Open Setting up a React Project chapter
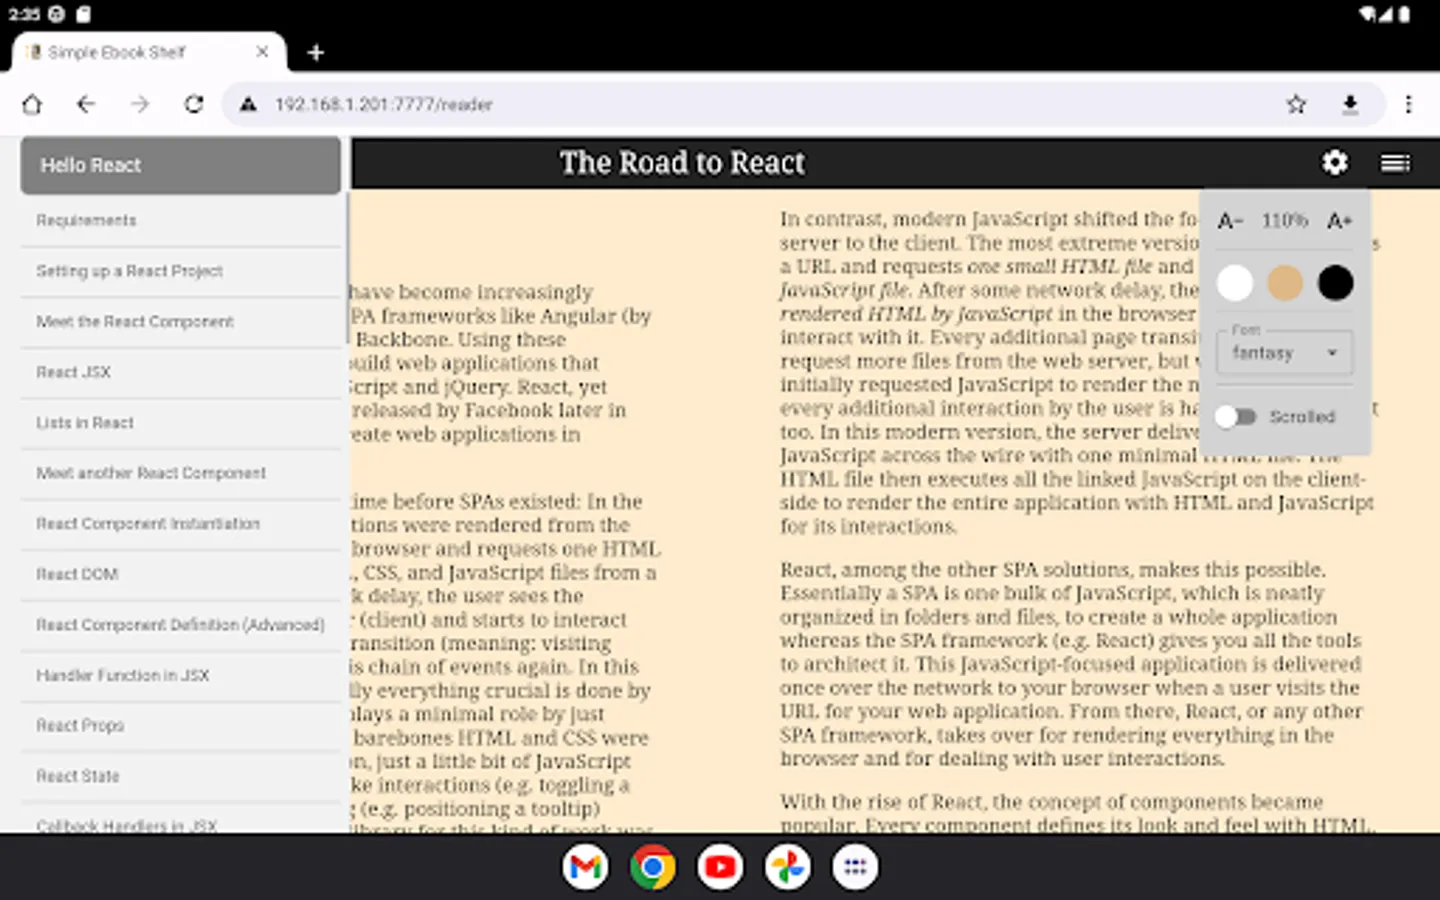The height and width of the screenshot is (900, 1440). [x=181, y=271]
